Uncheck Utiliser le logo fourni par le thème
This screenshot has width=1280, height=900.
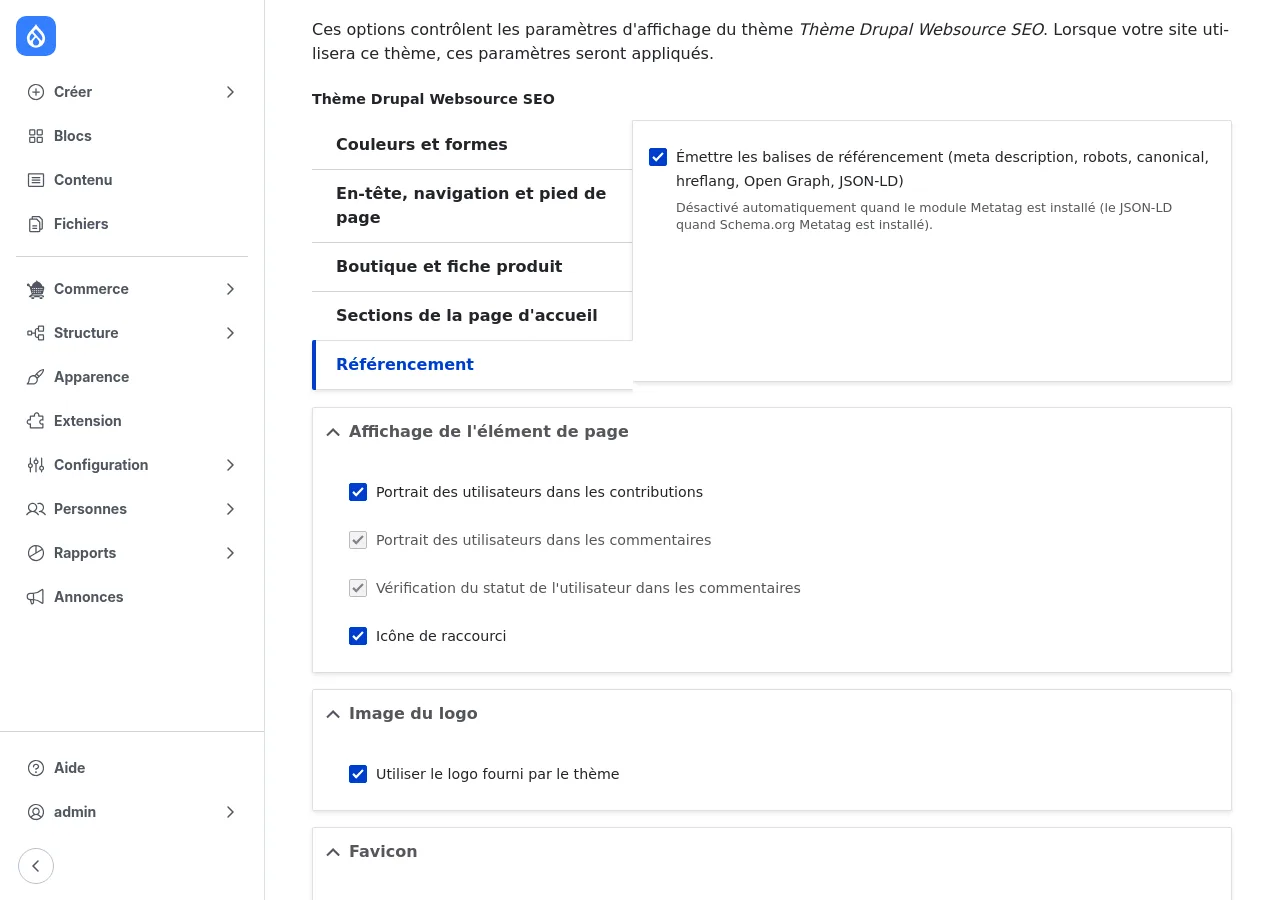click(x=358, y=774)
